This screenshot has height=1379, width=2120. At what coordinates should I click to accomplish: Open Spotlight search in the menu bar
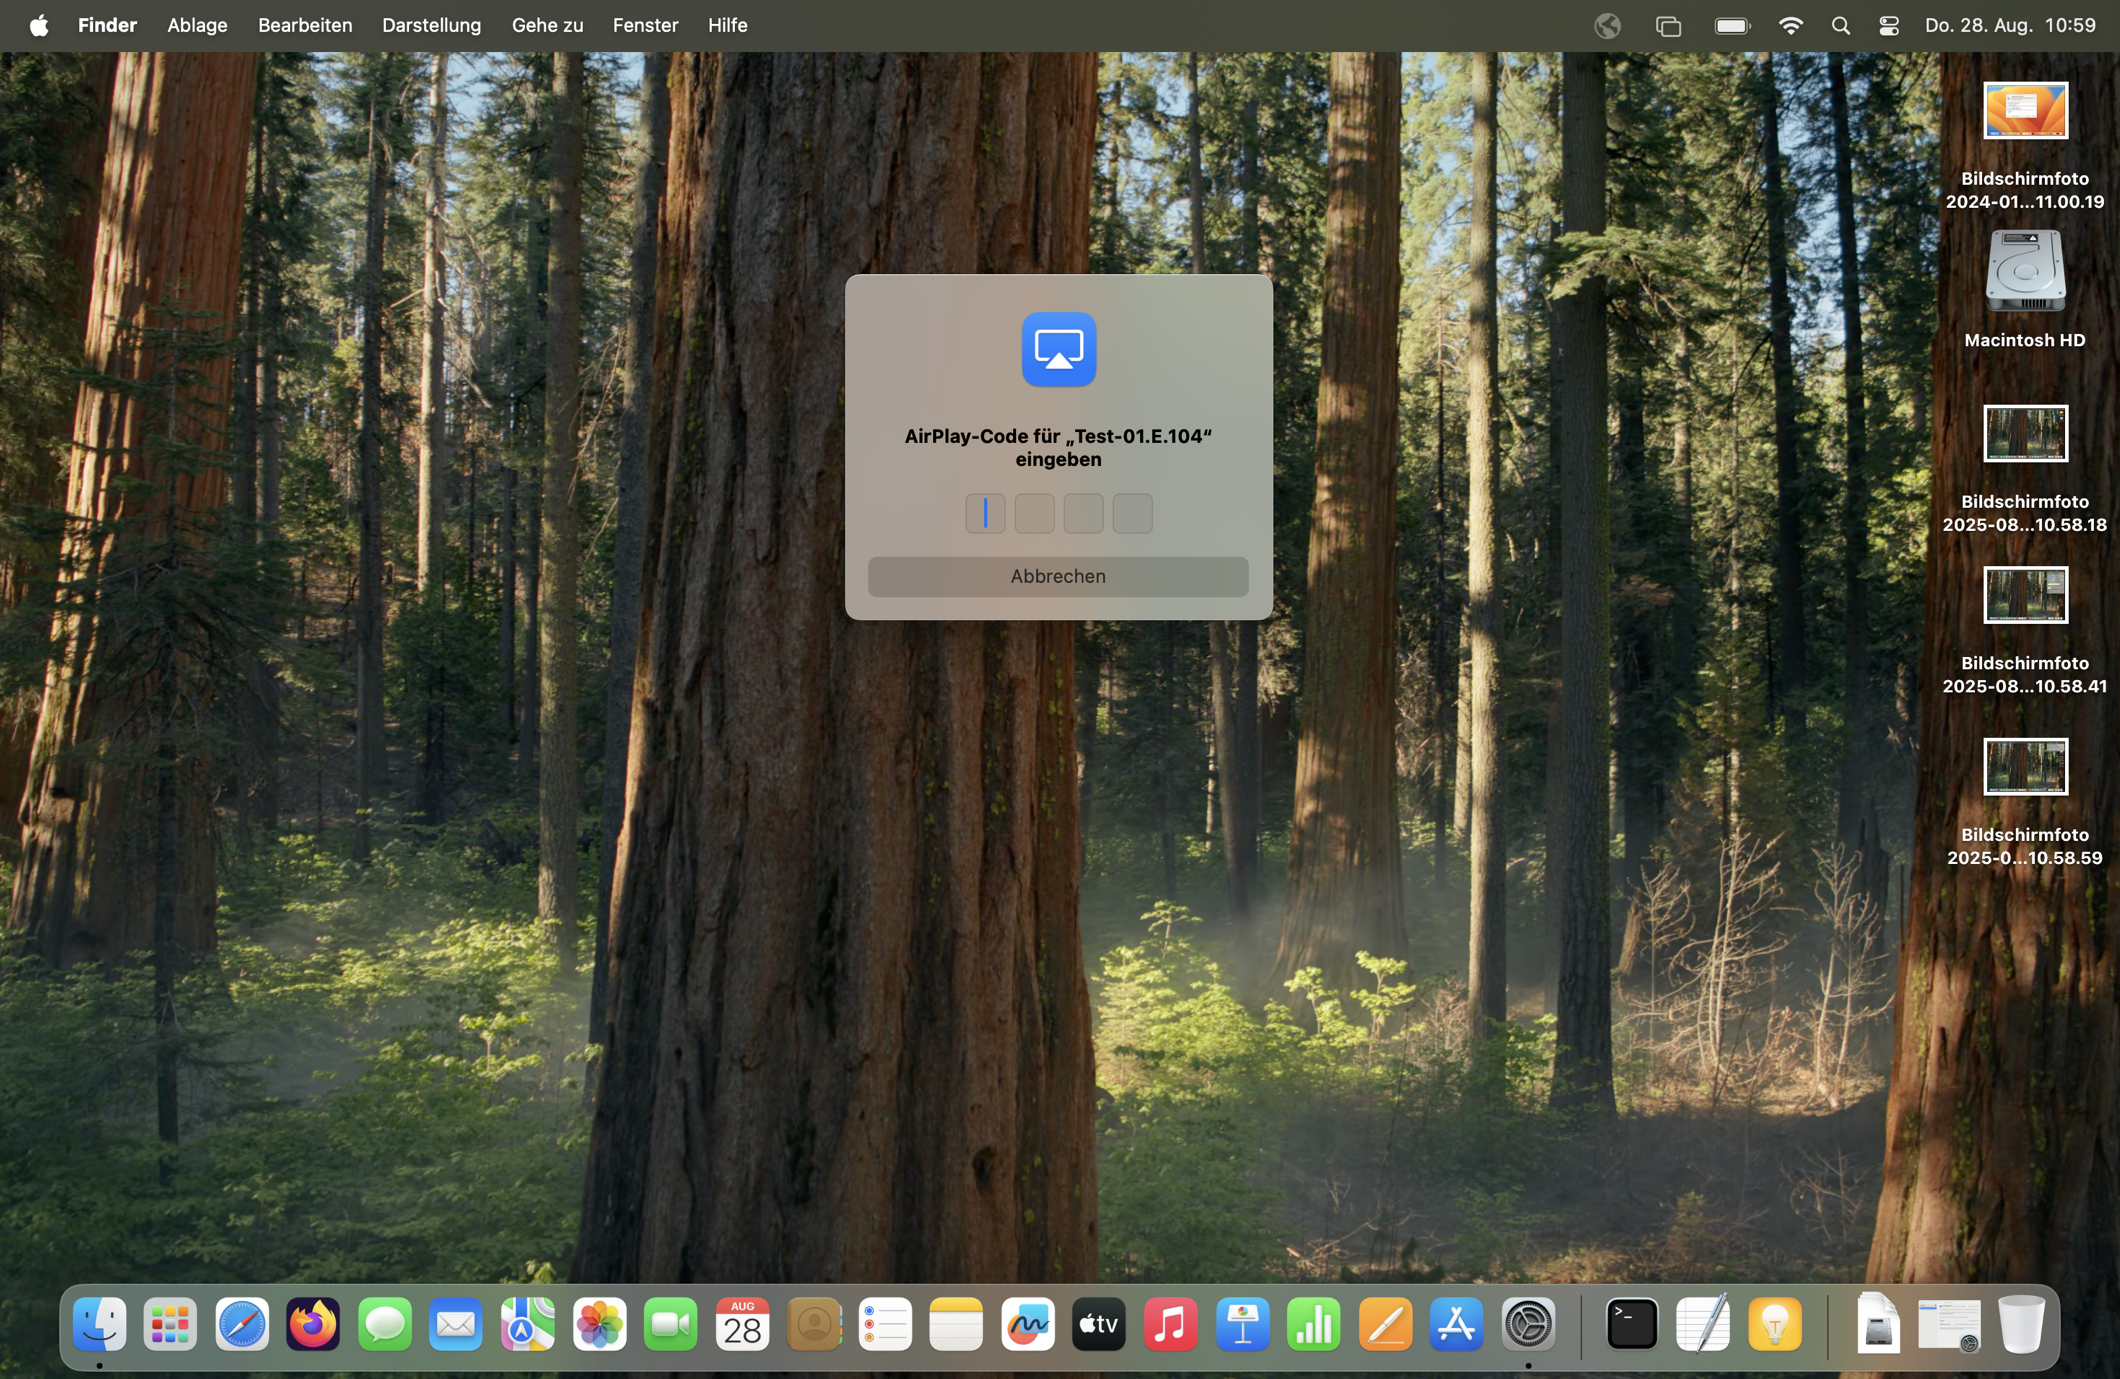[1840, 25]
